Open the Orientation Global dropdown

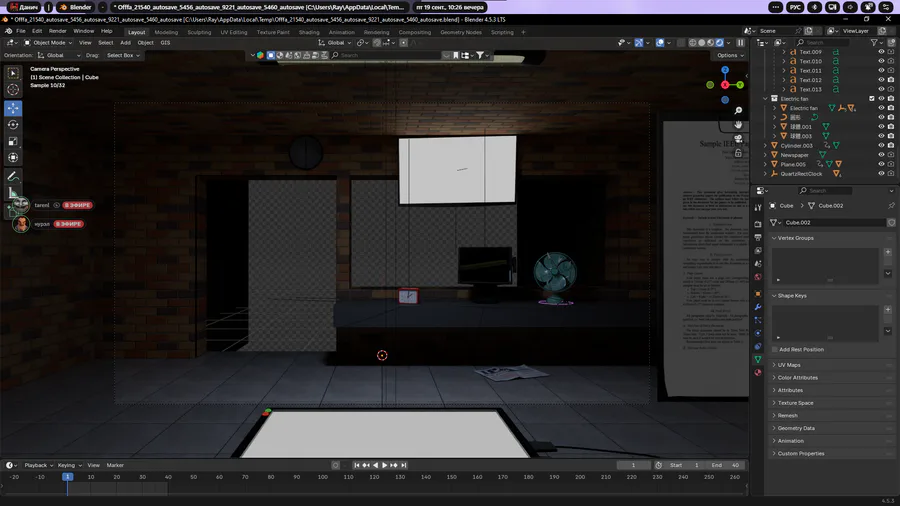[x=59, y=55]
